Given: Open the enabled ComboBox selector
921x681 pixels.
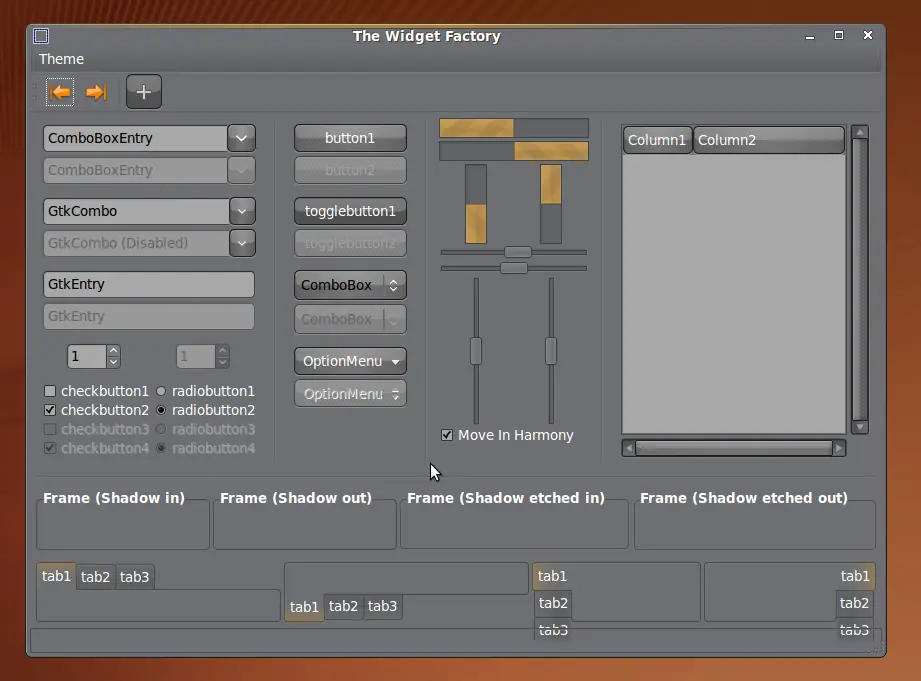Looking at the screenshot, I should 350,285.
